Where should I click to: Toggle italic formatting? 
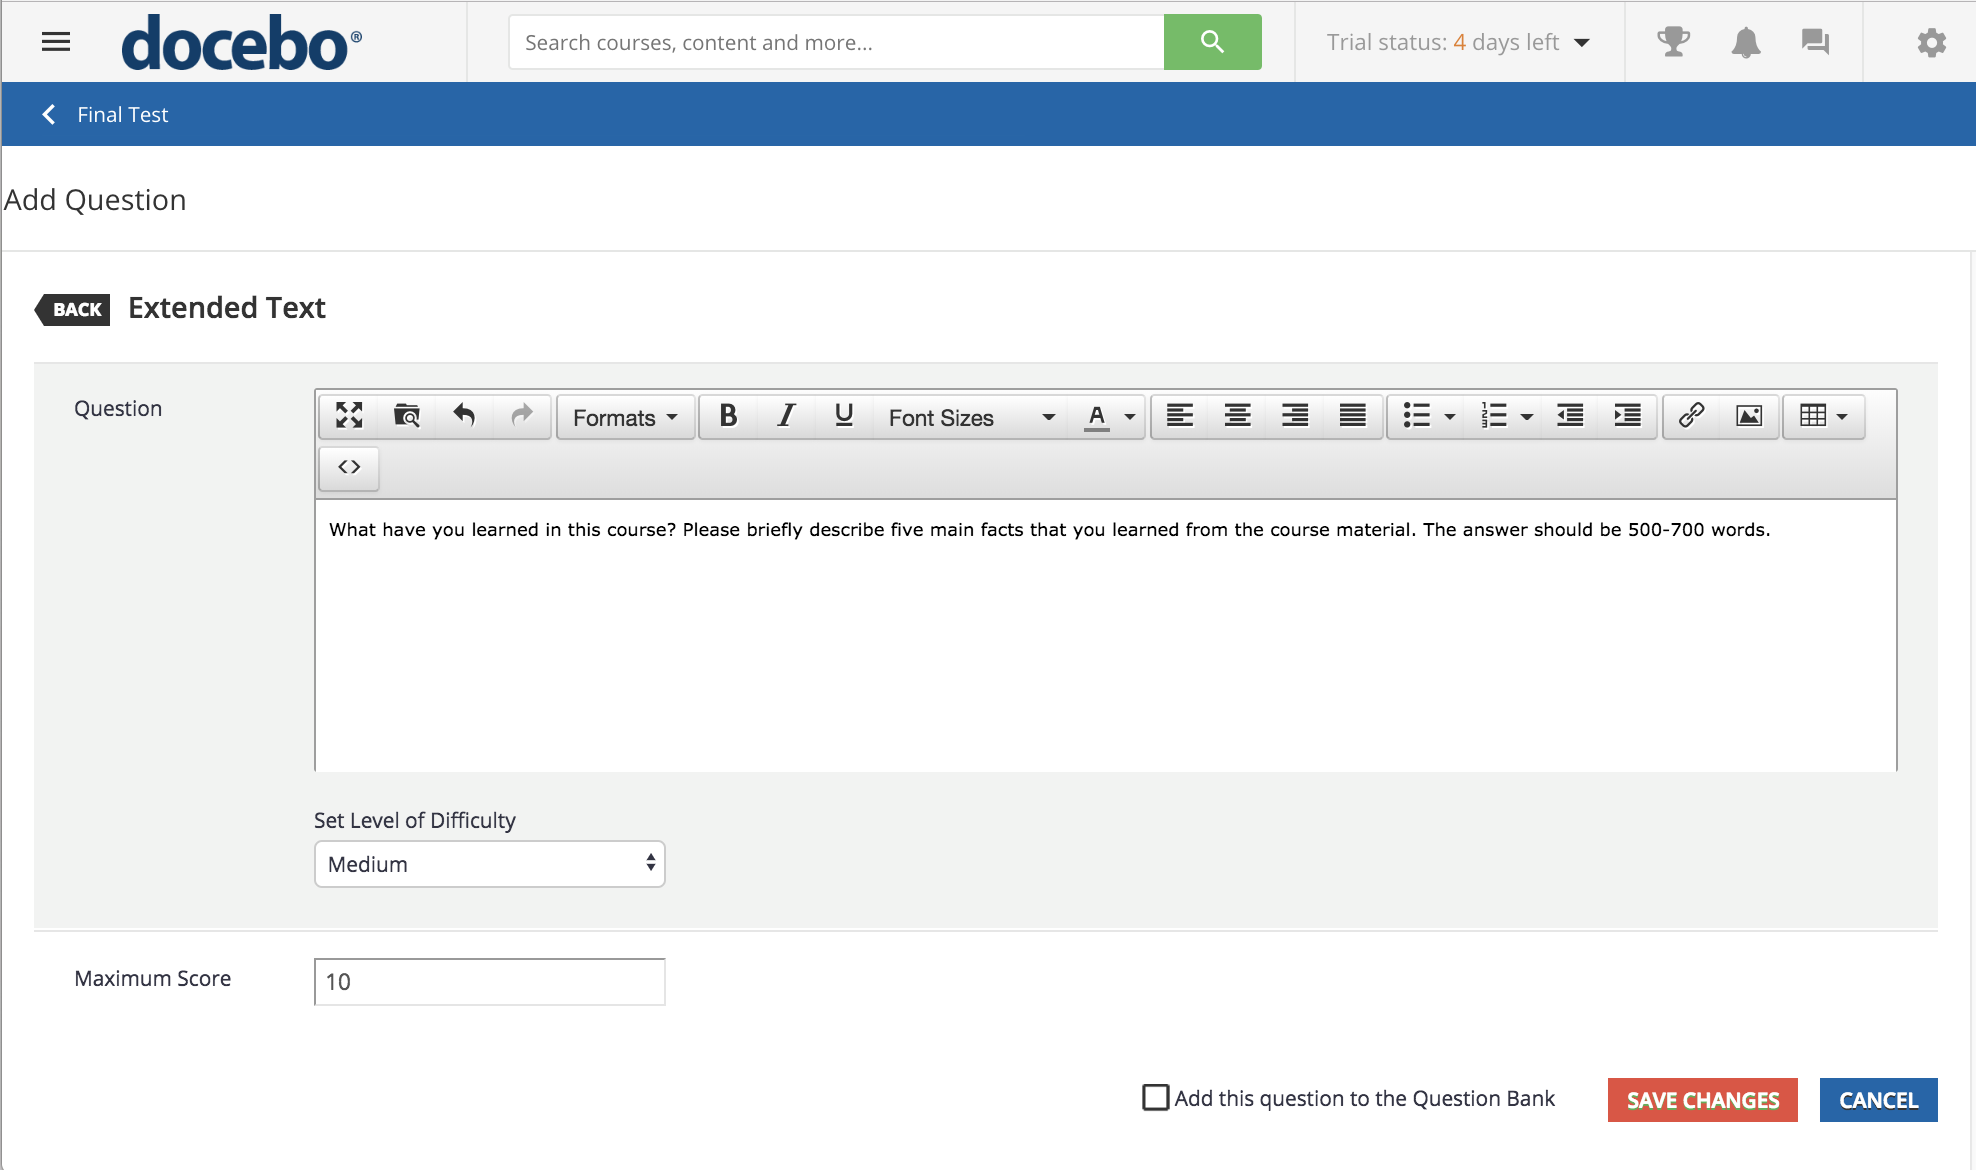[x=786, y=416]
